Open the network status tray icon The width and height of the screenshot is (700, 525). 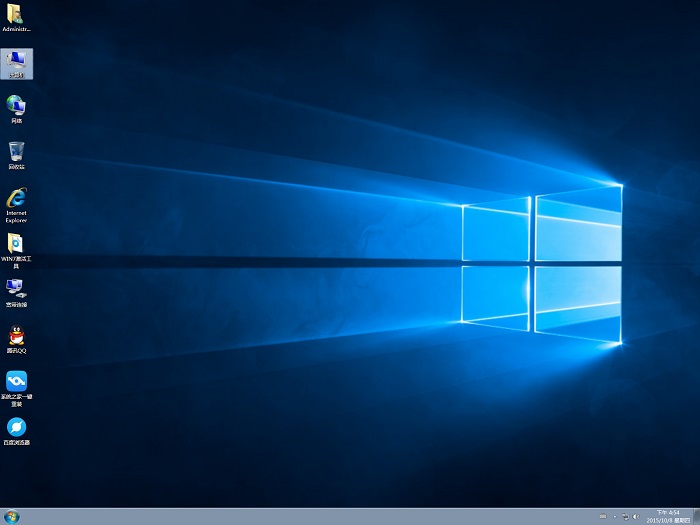click(x=625, y=517)
